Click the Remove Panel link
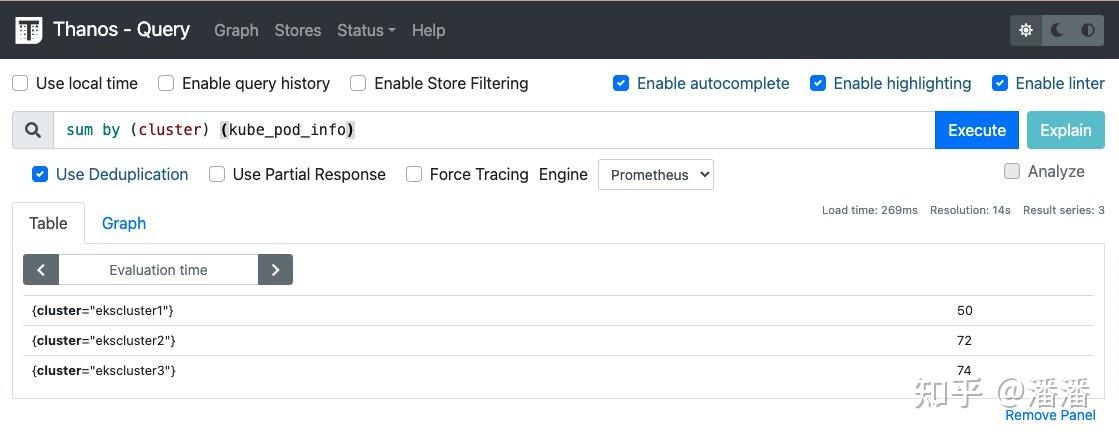This screenshot has height=439, width=1119. pos(1050,415)
